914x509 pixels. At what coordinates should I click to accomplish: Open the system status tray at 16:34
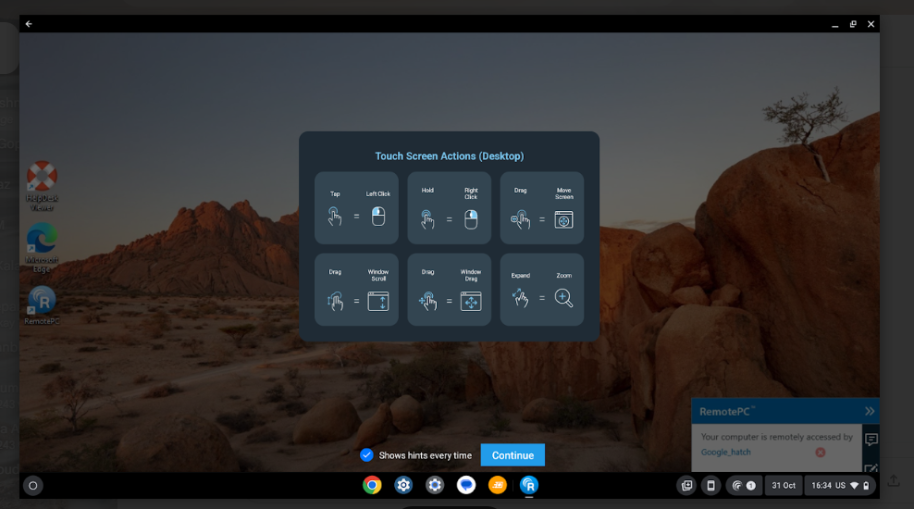(x=839, y=485)
